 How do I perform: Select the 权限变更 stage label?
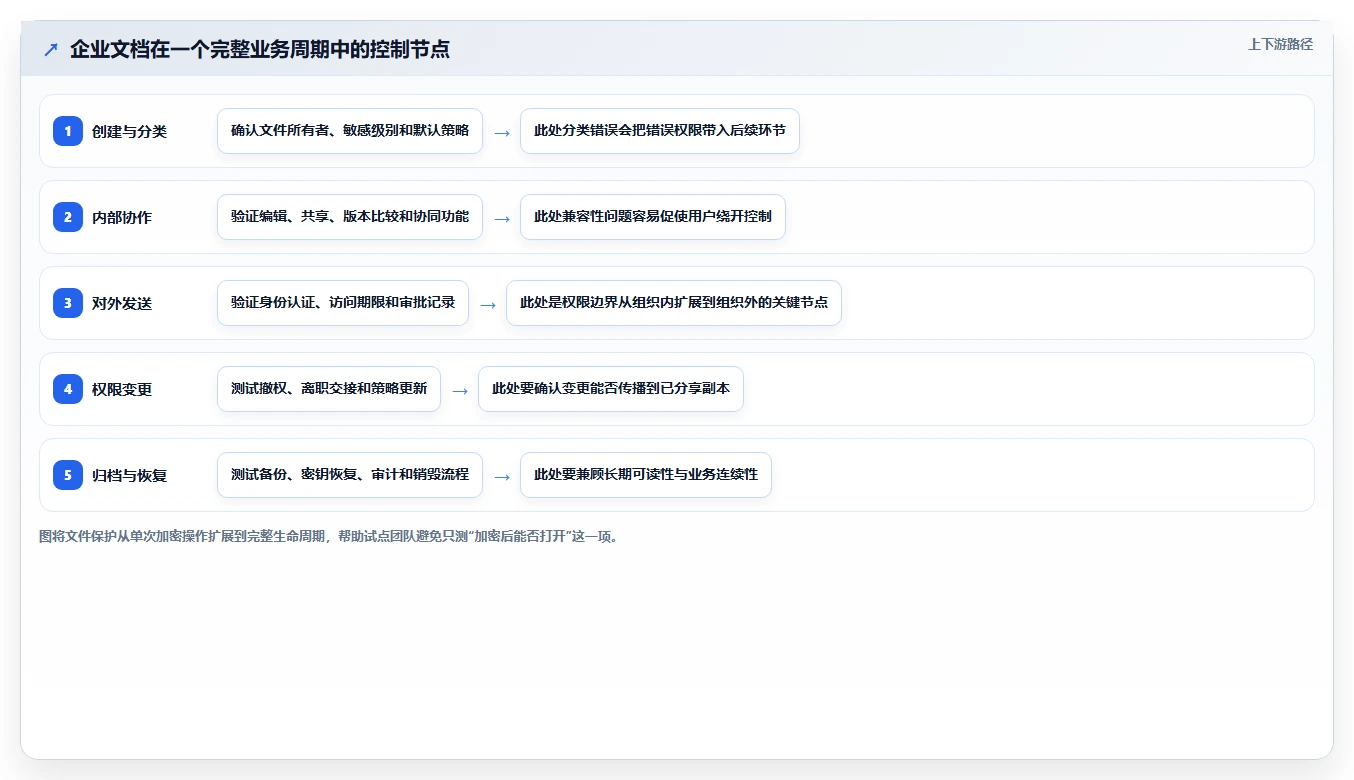coord(122,389)
